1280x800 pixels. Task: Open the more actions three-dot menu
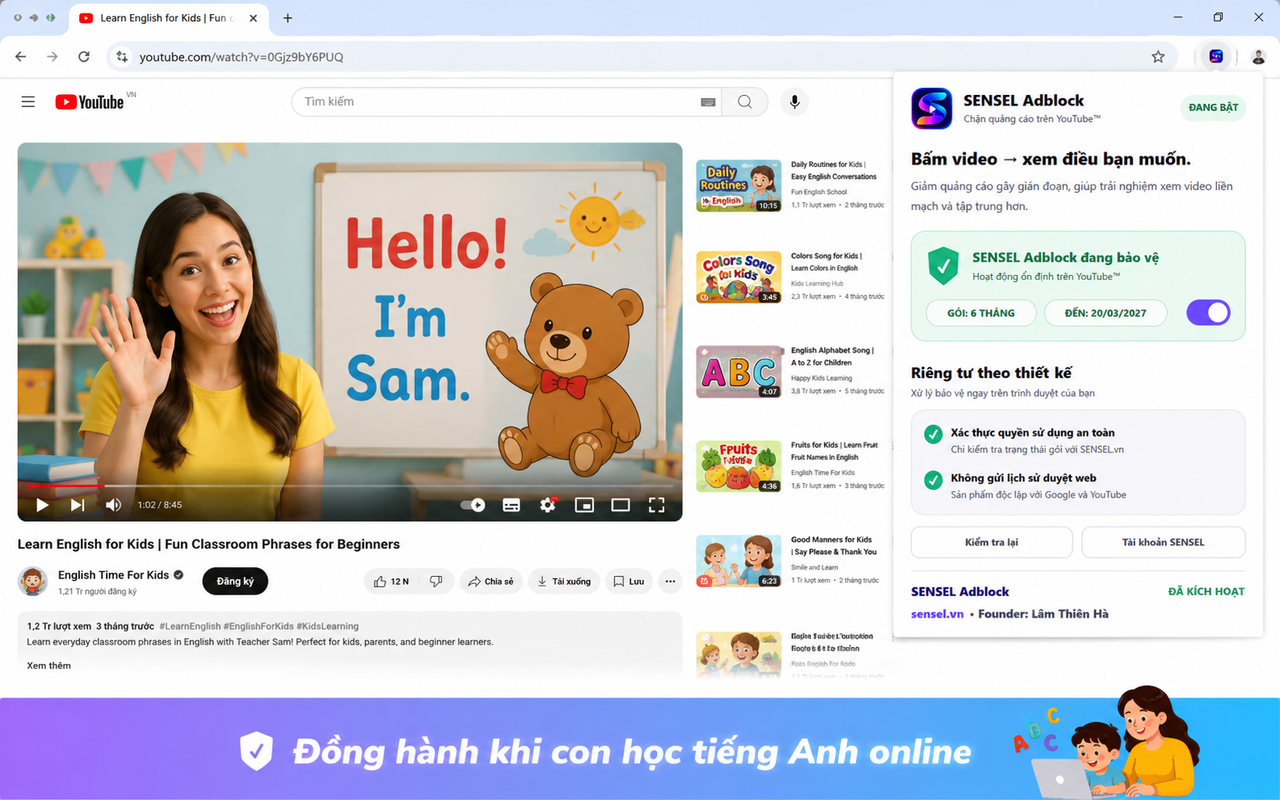pos(670,581)
